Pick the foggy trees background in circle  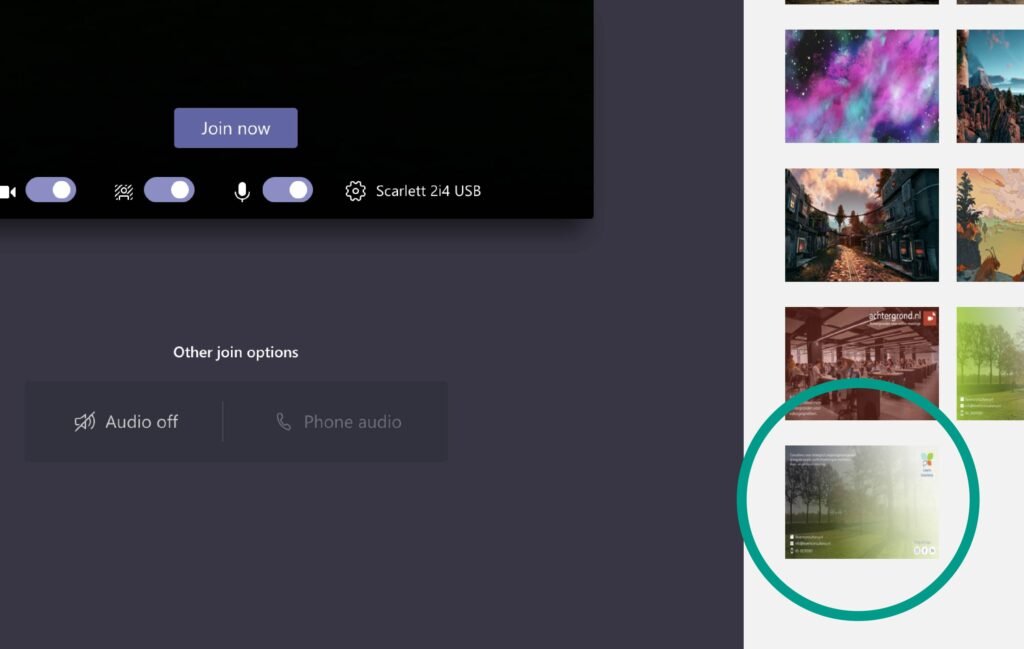(861, 502)
